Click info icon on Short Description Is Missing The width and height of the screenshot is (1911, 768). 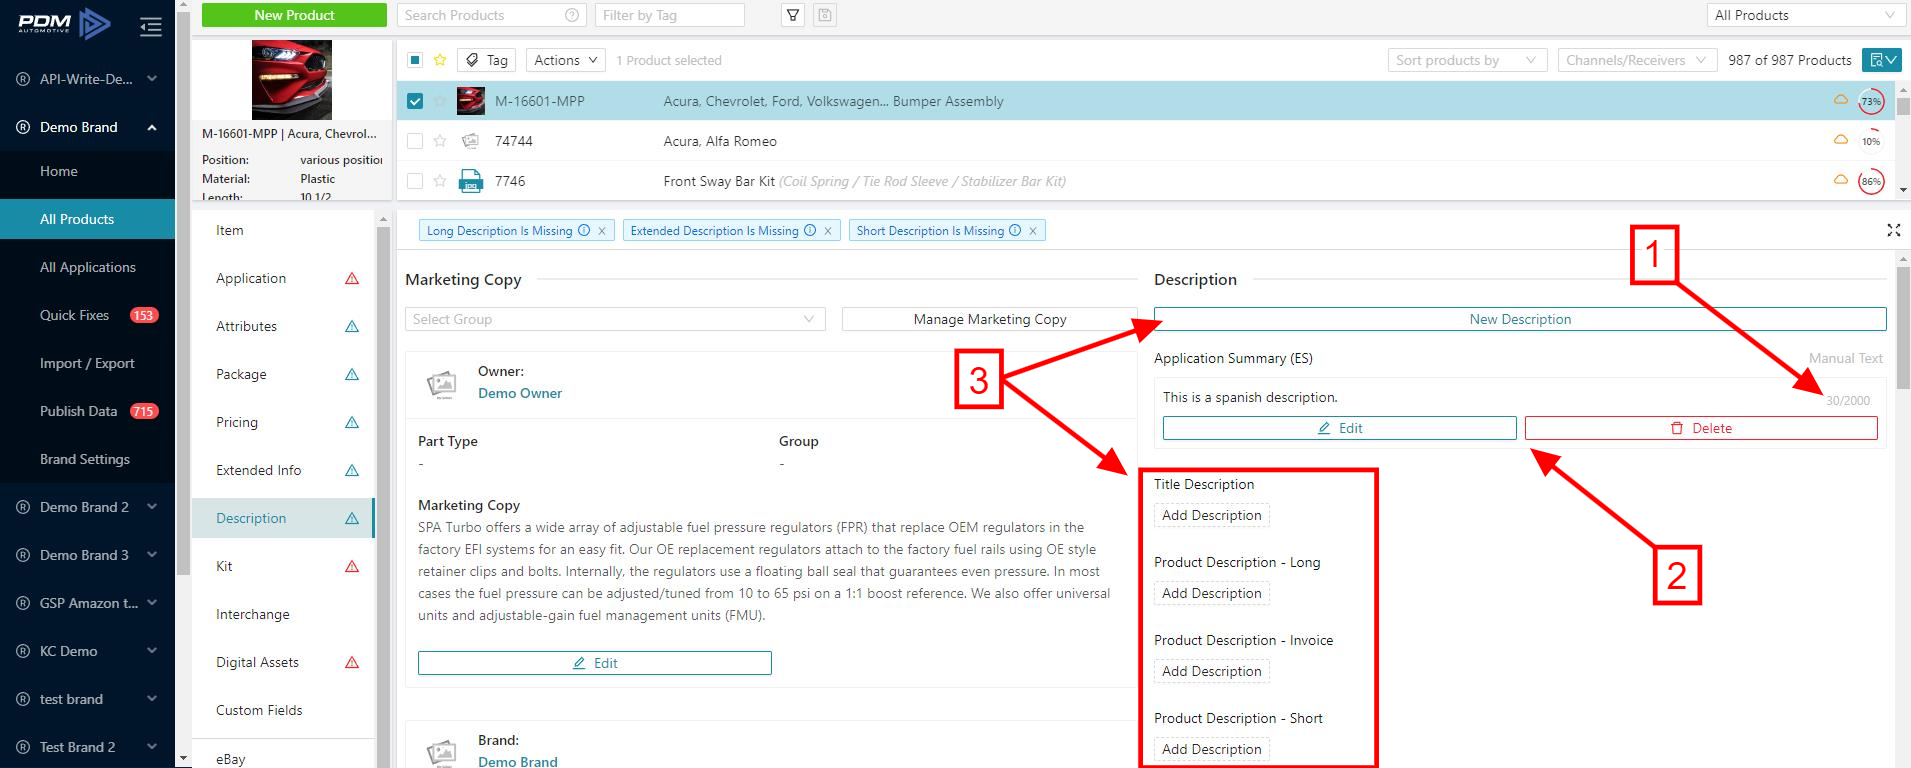(1015, 230)
